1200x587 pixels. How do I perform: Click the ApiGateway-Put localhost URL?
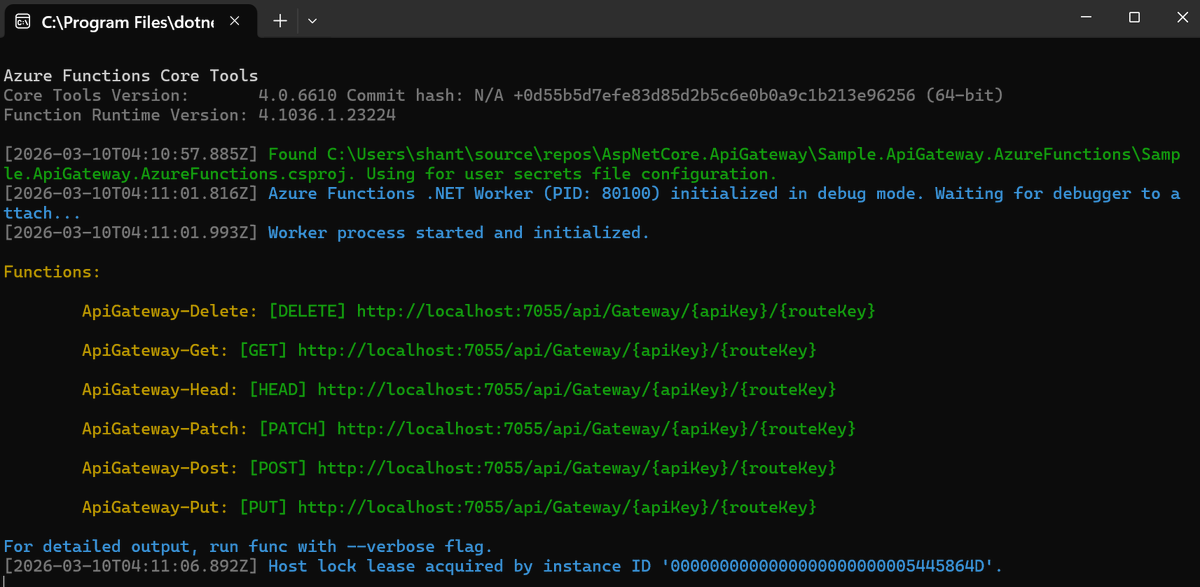[557, 507]
